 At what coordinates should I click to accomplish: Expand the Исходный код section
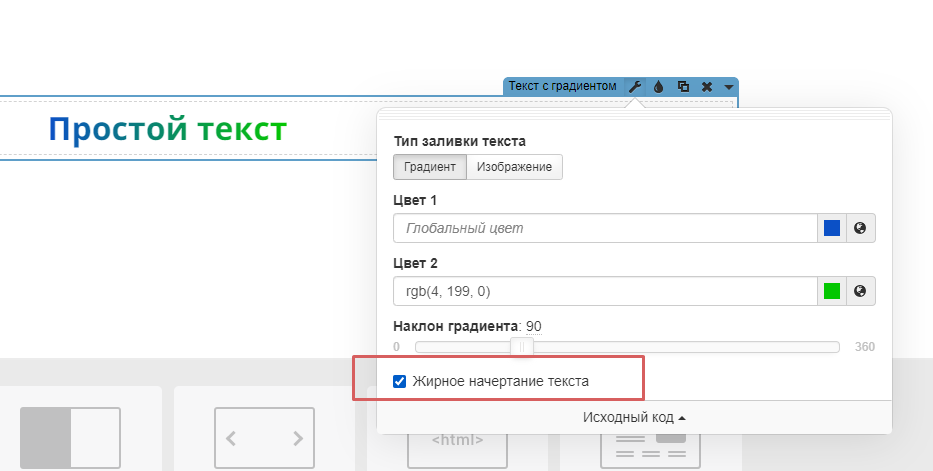point(634,417)
